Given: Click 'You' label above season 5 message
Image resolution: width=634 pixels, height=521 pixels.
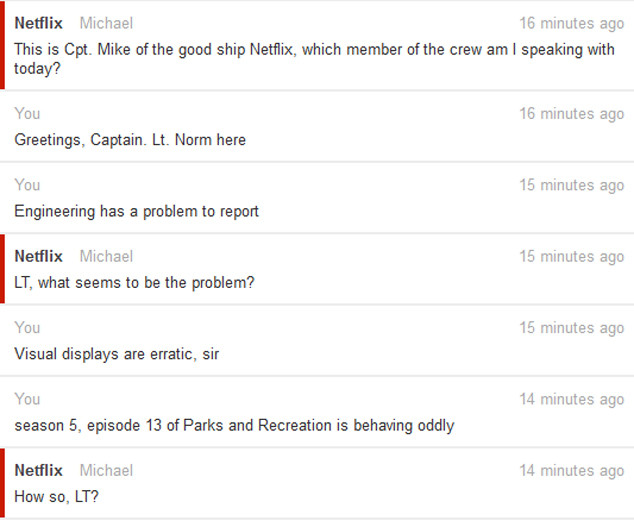Looking at the screenshot, I should [27, 399].
